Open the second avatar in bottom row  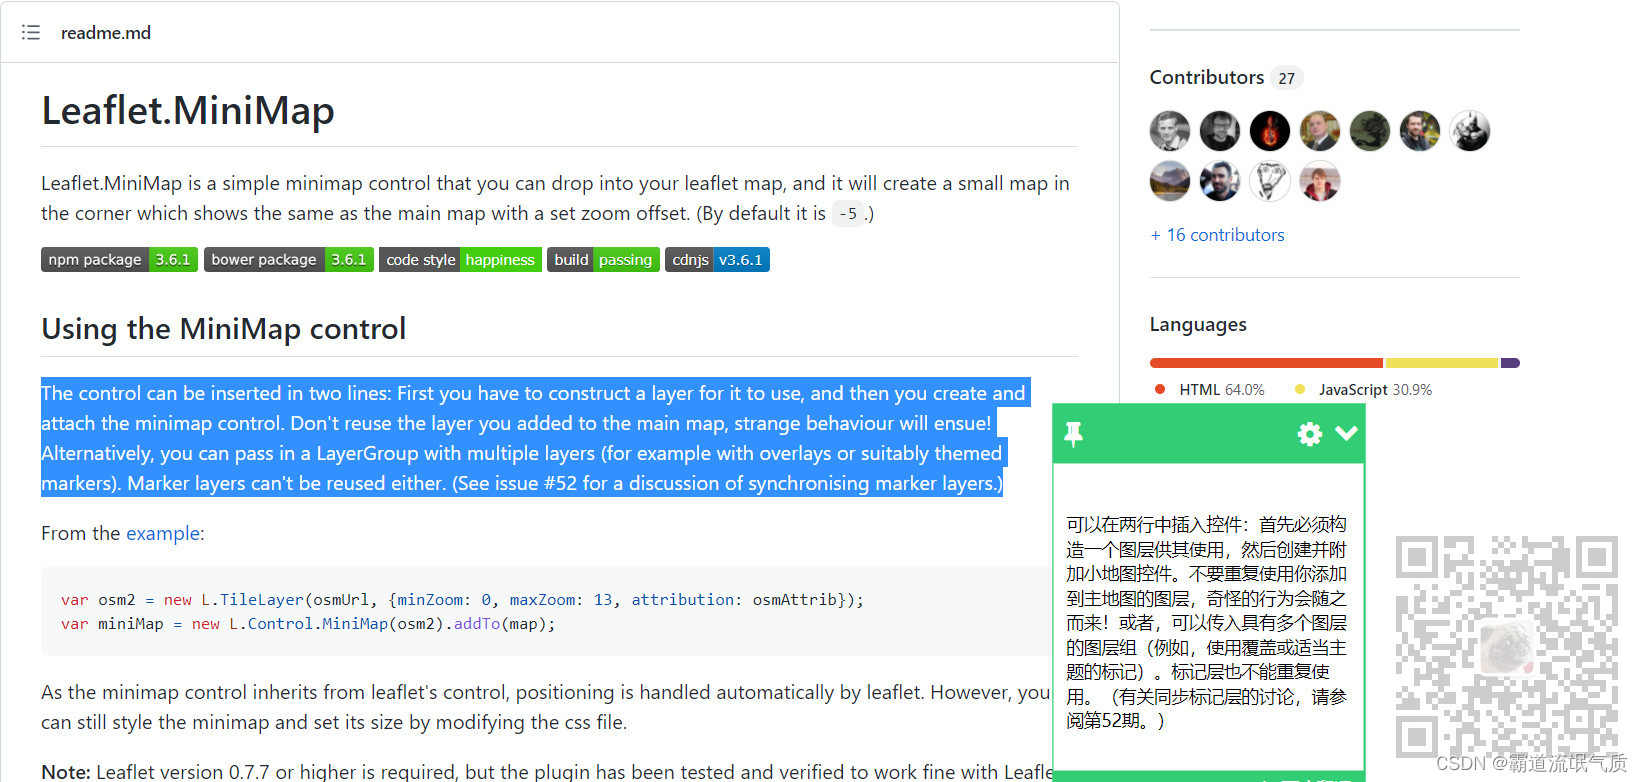tap(1220, 181)
